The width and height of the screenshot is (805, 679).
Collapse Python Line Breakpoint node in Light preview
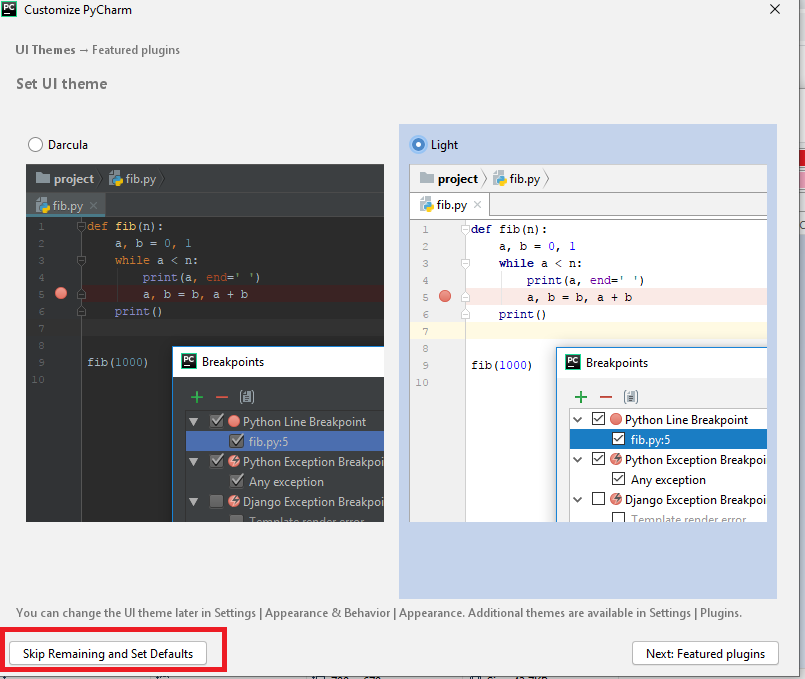click(578, 420)
